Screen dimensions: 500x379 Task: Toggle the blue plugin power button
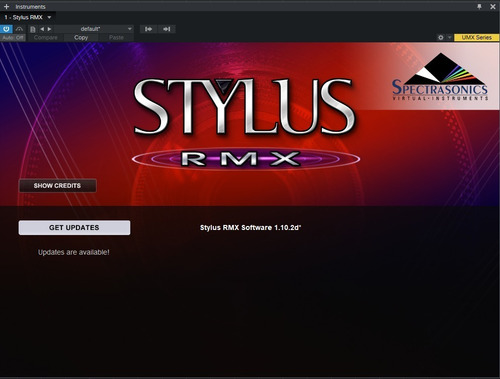click(6, 29)
